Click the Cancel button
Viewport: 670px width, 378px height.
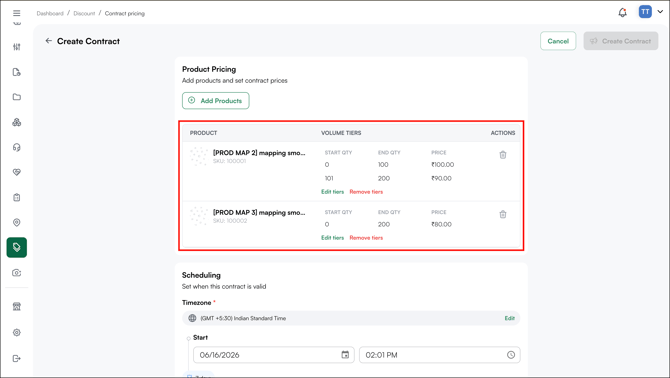coord(558,41)
